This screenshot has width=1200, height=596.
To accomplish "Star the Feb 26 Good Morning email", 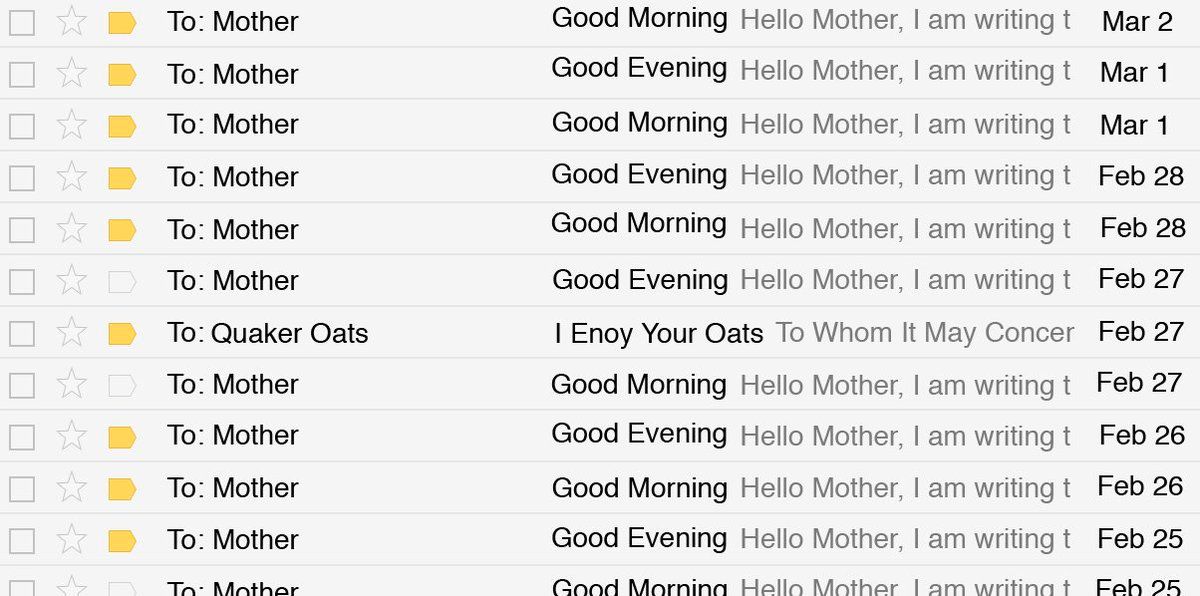I will pyautogui.click(x=71, y=489).
